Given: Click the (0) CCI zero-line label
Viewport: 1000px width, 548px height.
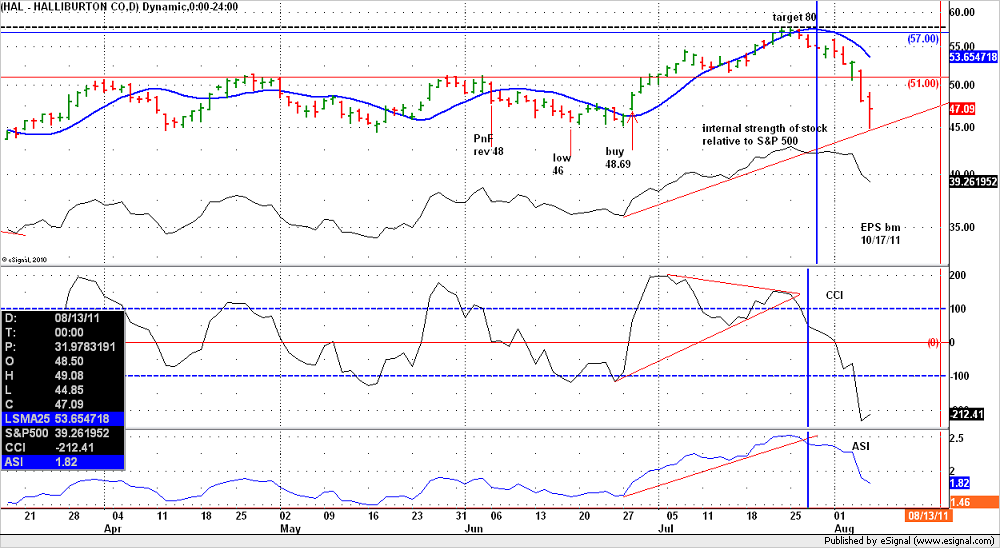Looking at the screenshot, I should [933, 343].
